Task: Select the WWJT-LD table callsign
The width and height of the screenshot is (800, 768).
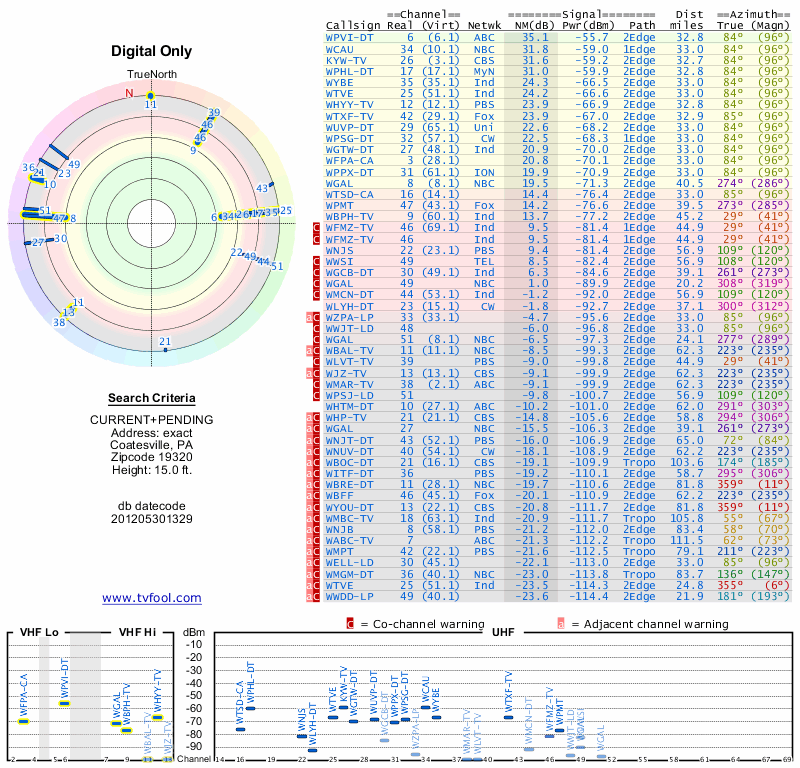Action: click(x=349, y=328)
